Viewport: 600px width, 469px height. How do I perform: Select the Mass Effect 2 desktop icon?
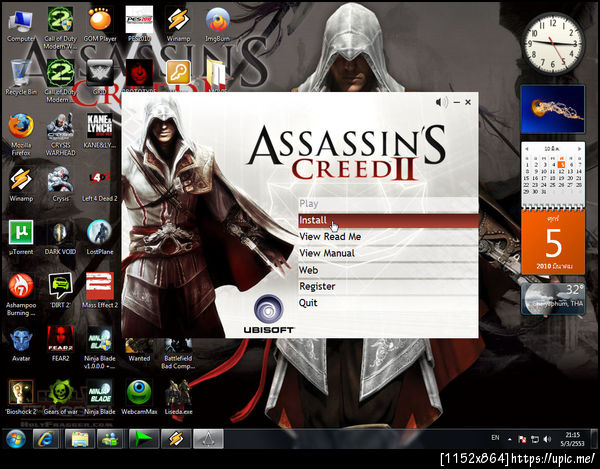point(99,291)
